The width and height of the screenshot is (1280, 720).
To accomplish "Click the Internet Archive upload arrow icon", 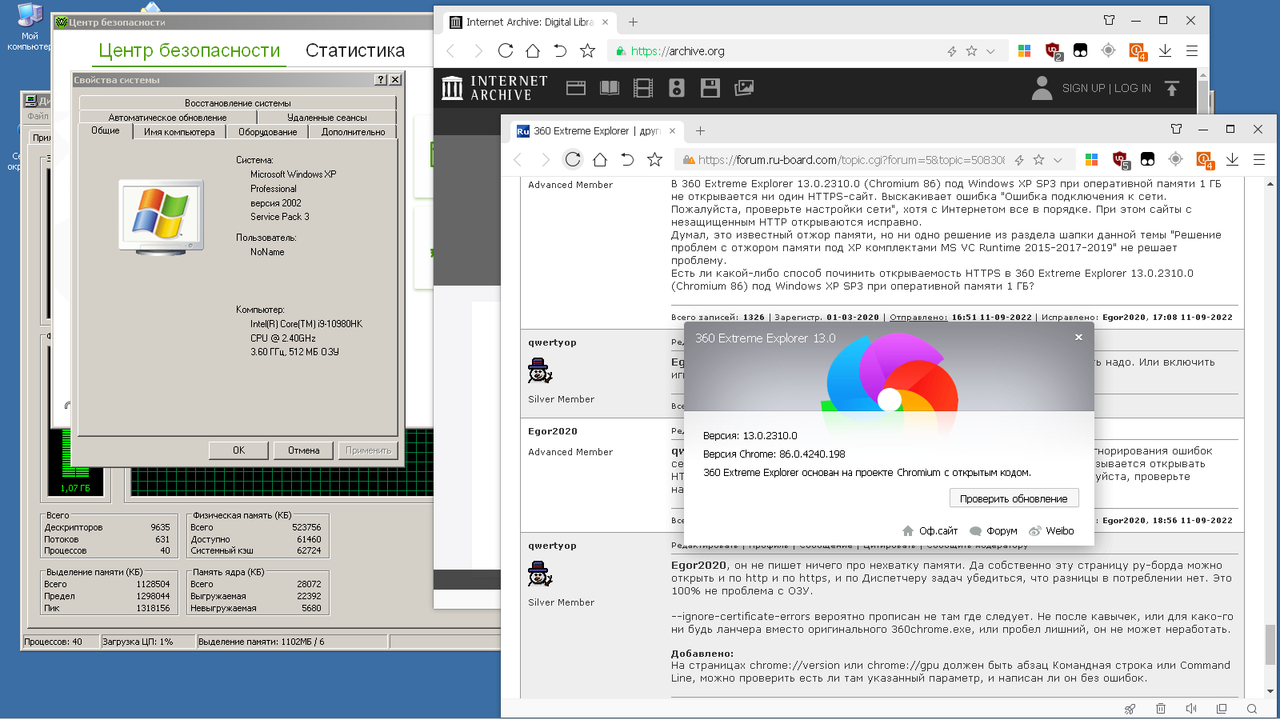I will click(x=1173, y=88).
